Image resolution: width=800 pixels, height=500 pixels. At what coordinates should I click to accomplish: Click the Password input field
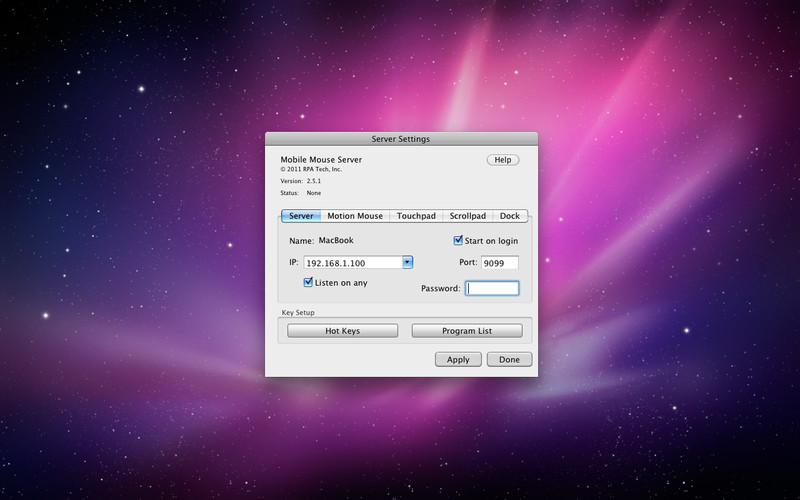pyautogui.click(x=492, y=288)
